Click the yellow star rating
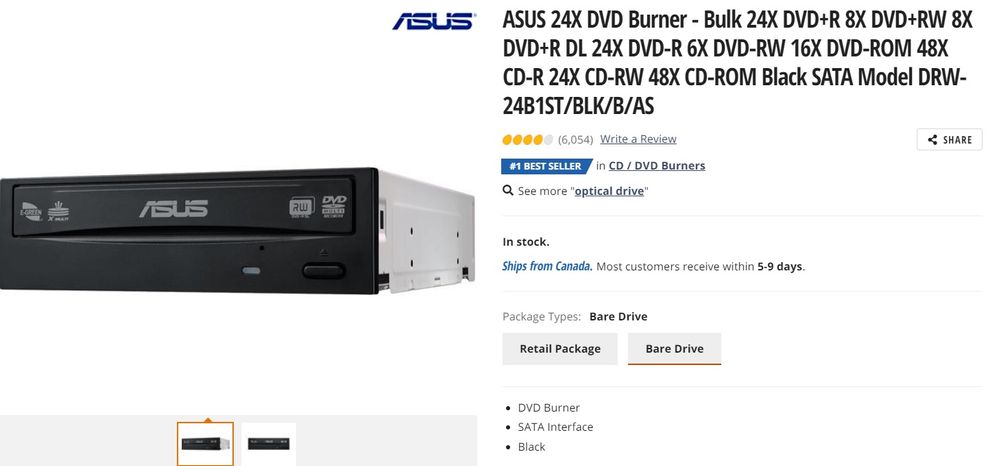The image size is (999, 466). pos(528,139)
